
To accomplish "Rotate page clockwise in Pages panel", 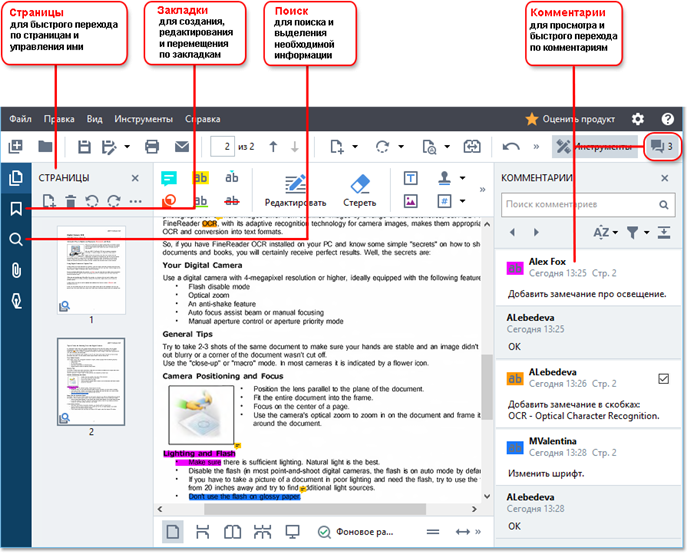I will point(114,202).
